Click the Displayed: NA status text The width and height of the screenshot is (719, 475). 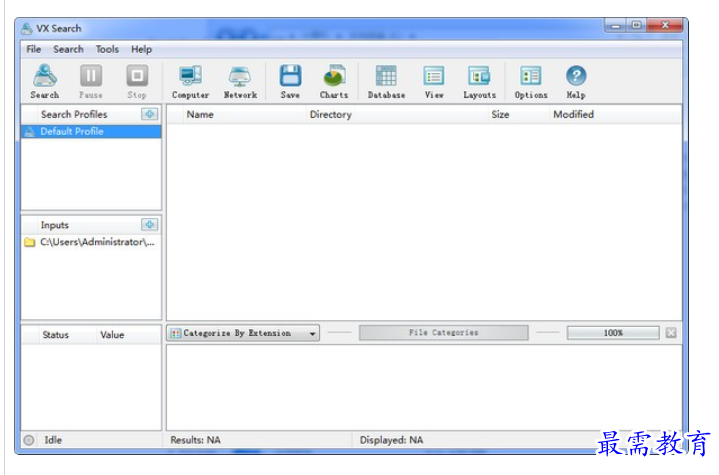pos(391,440)
